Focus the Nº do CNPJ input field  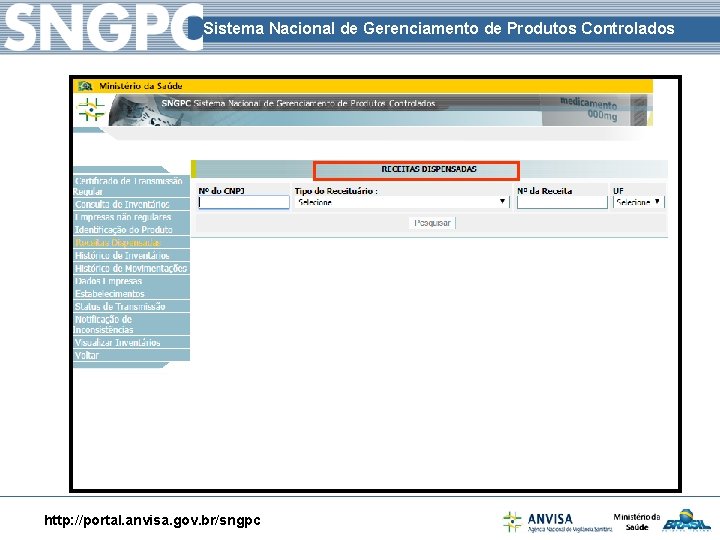pos(244,202)
